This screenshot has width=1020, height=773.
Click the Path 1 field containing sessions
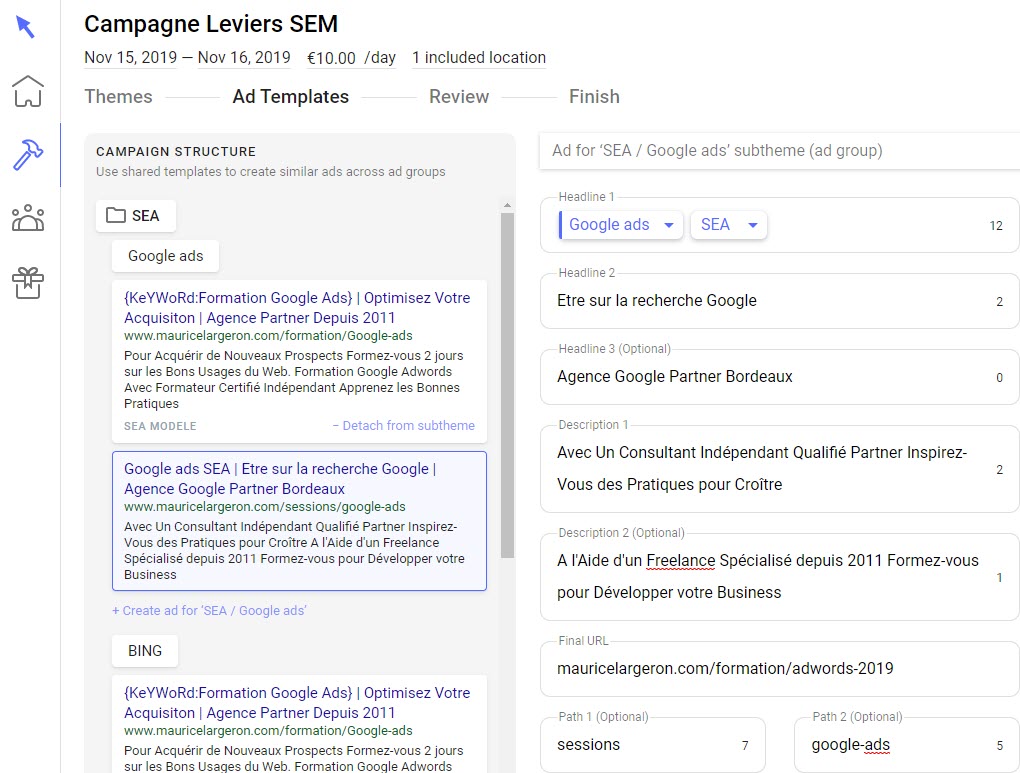(x=652, y=744)
